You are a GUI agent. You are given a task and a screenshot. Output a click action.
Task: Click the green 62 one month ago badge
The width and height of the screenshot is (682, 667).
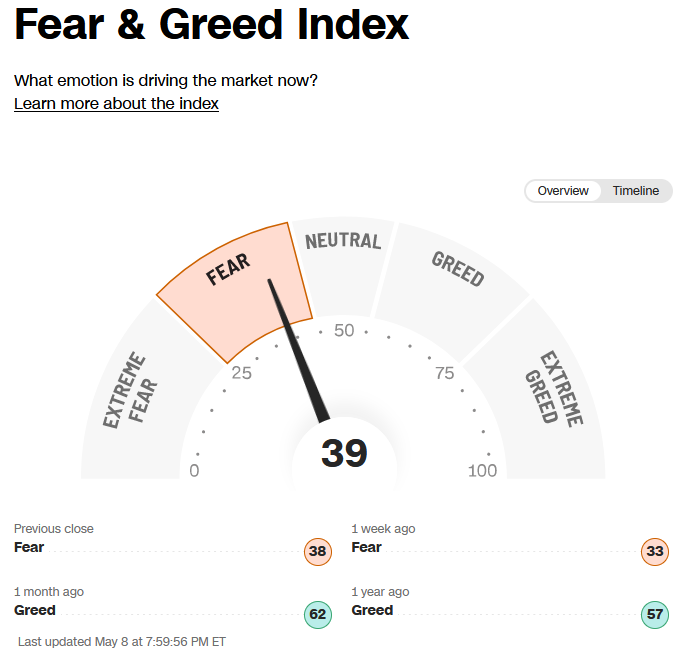tap(318, 614)
